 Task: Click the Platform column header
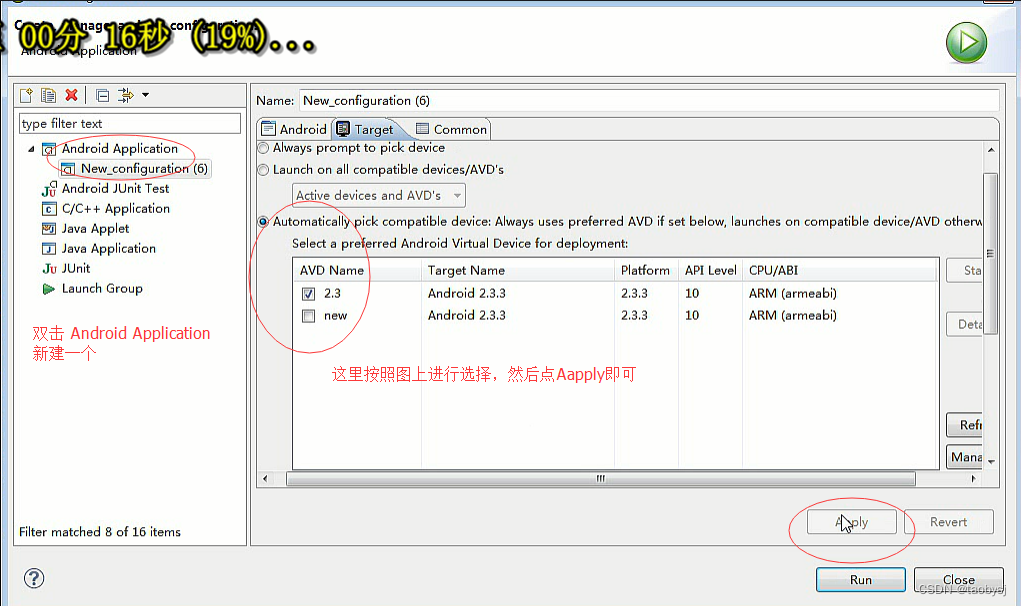coord(645,270)
